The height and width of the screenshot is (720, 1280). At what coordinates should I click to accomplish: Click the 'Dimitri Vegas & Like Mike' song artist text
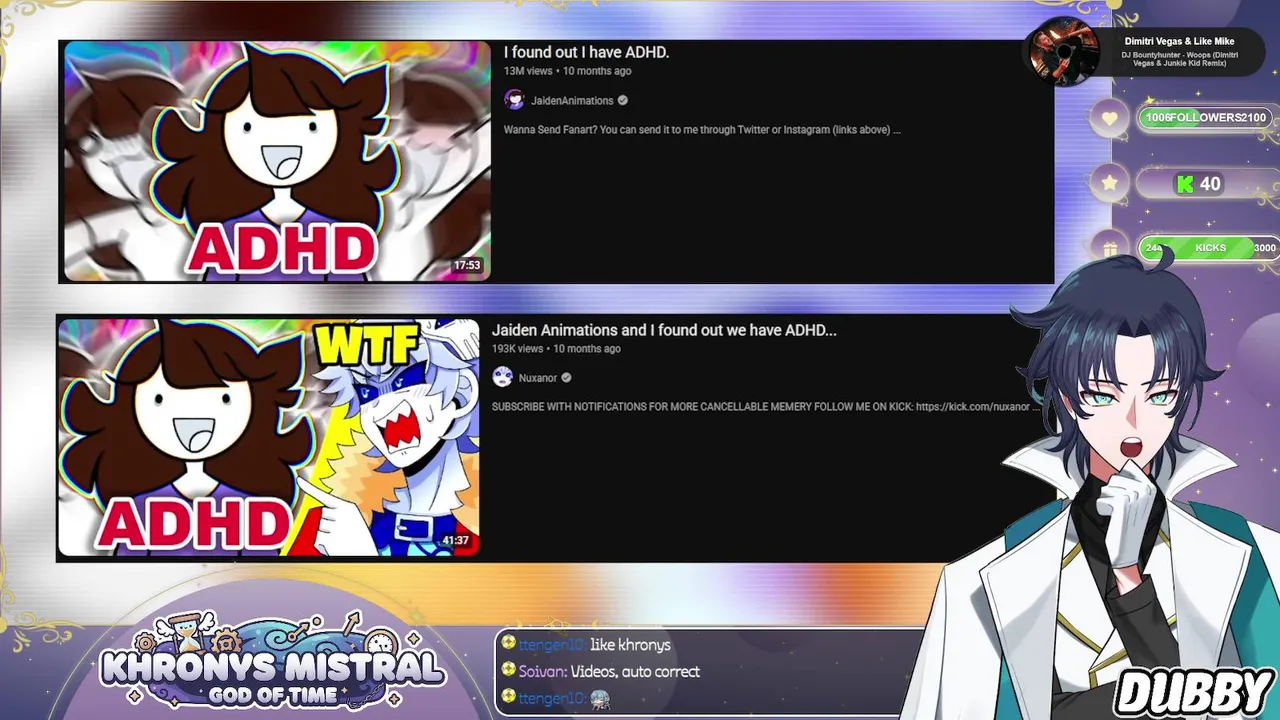tap(1179, 42)
